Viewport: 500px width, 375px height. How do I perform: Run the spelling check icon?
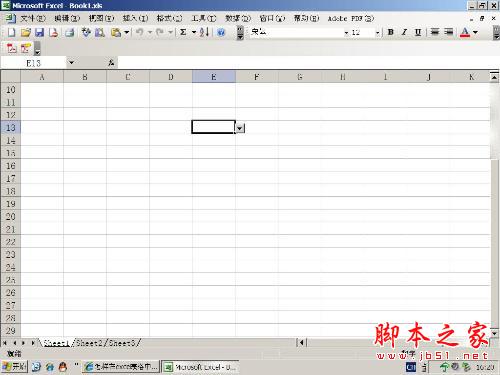point(86,32)
